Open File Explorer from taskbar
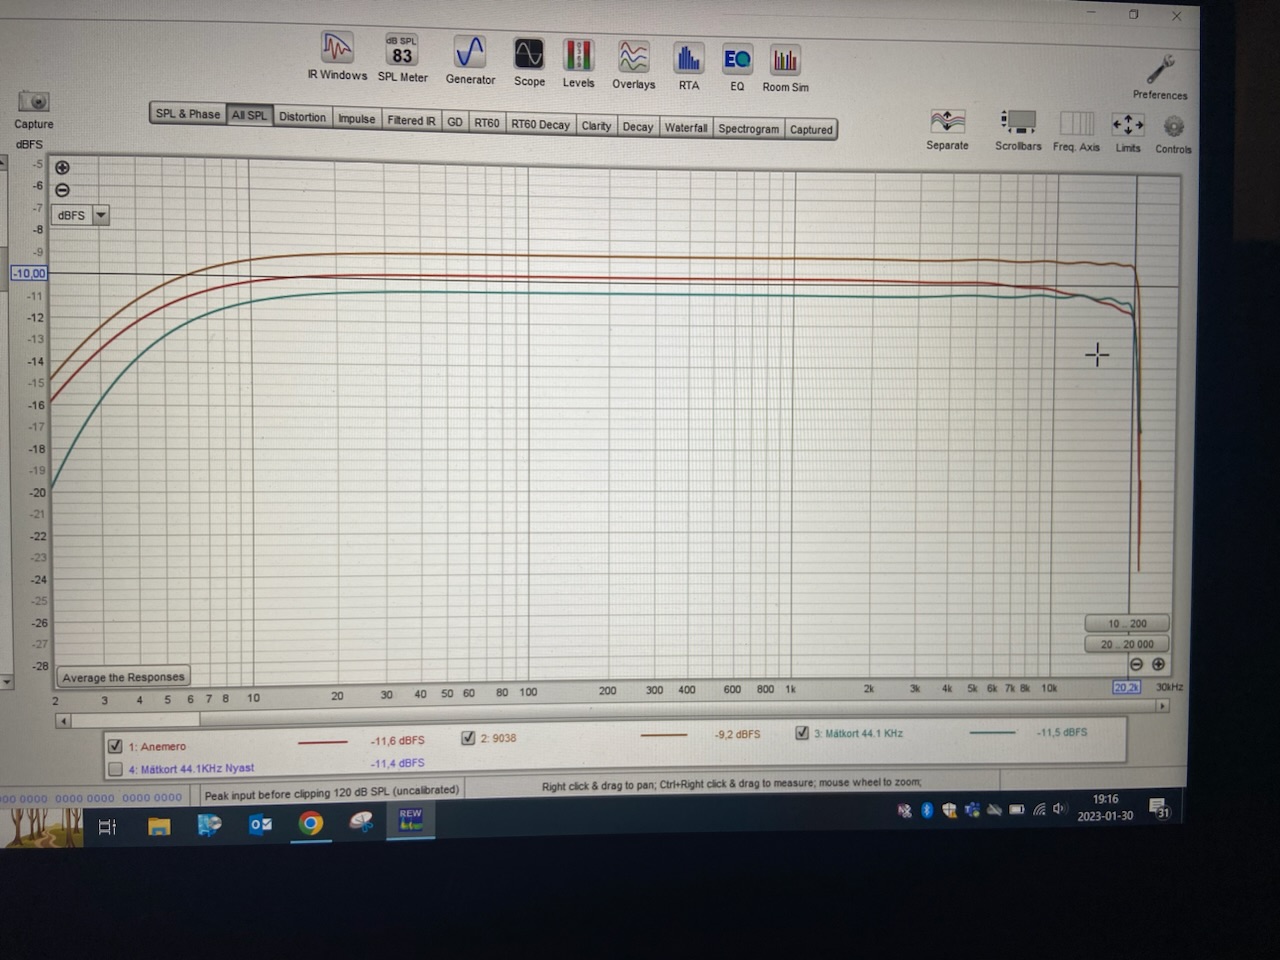This screenshot has height=960, width=1280. pyautogui.click(x=159, y=826)
